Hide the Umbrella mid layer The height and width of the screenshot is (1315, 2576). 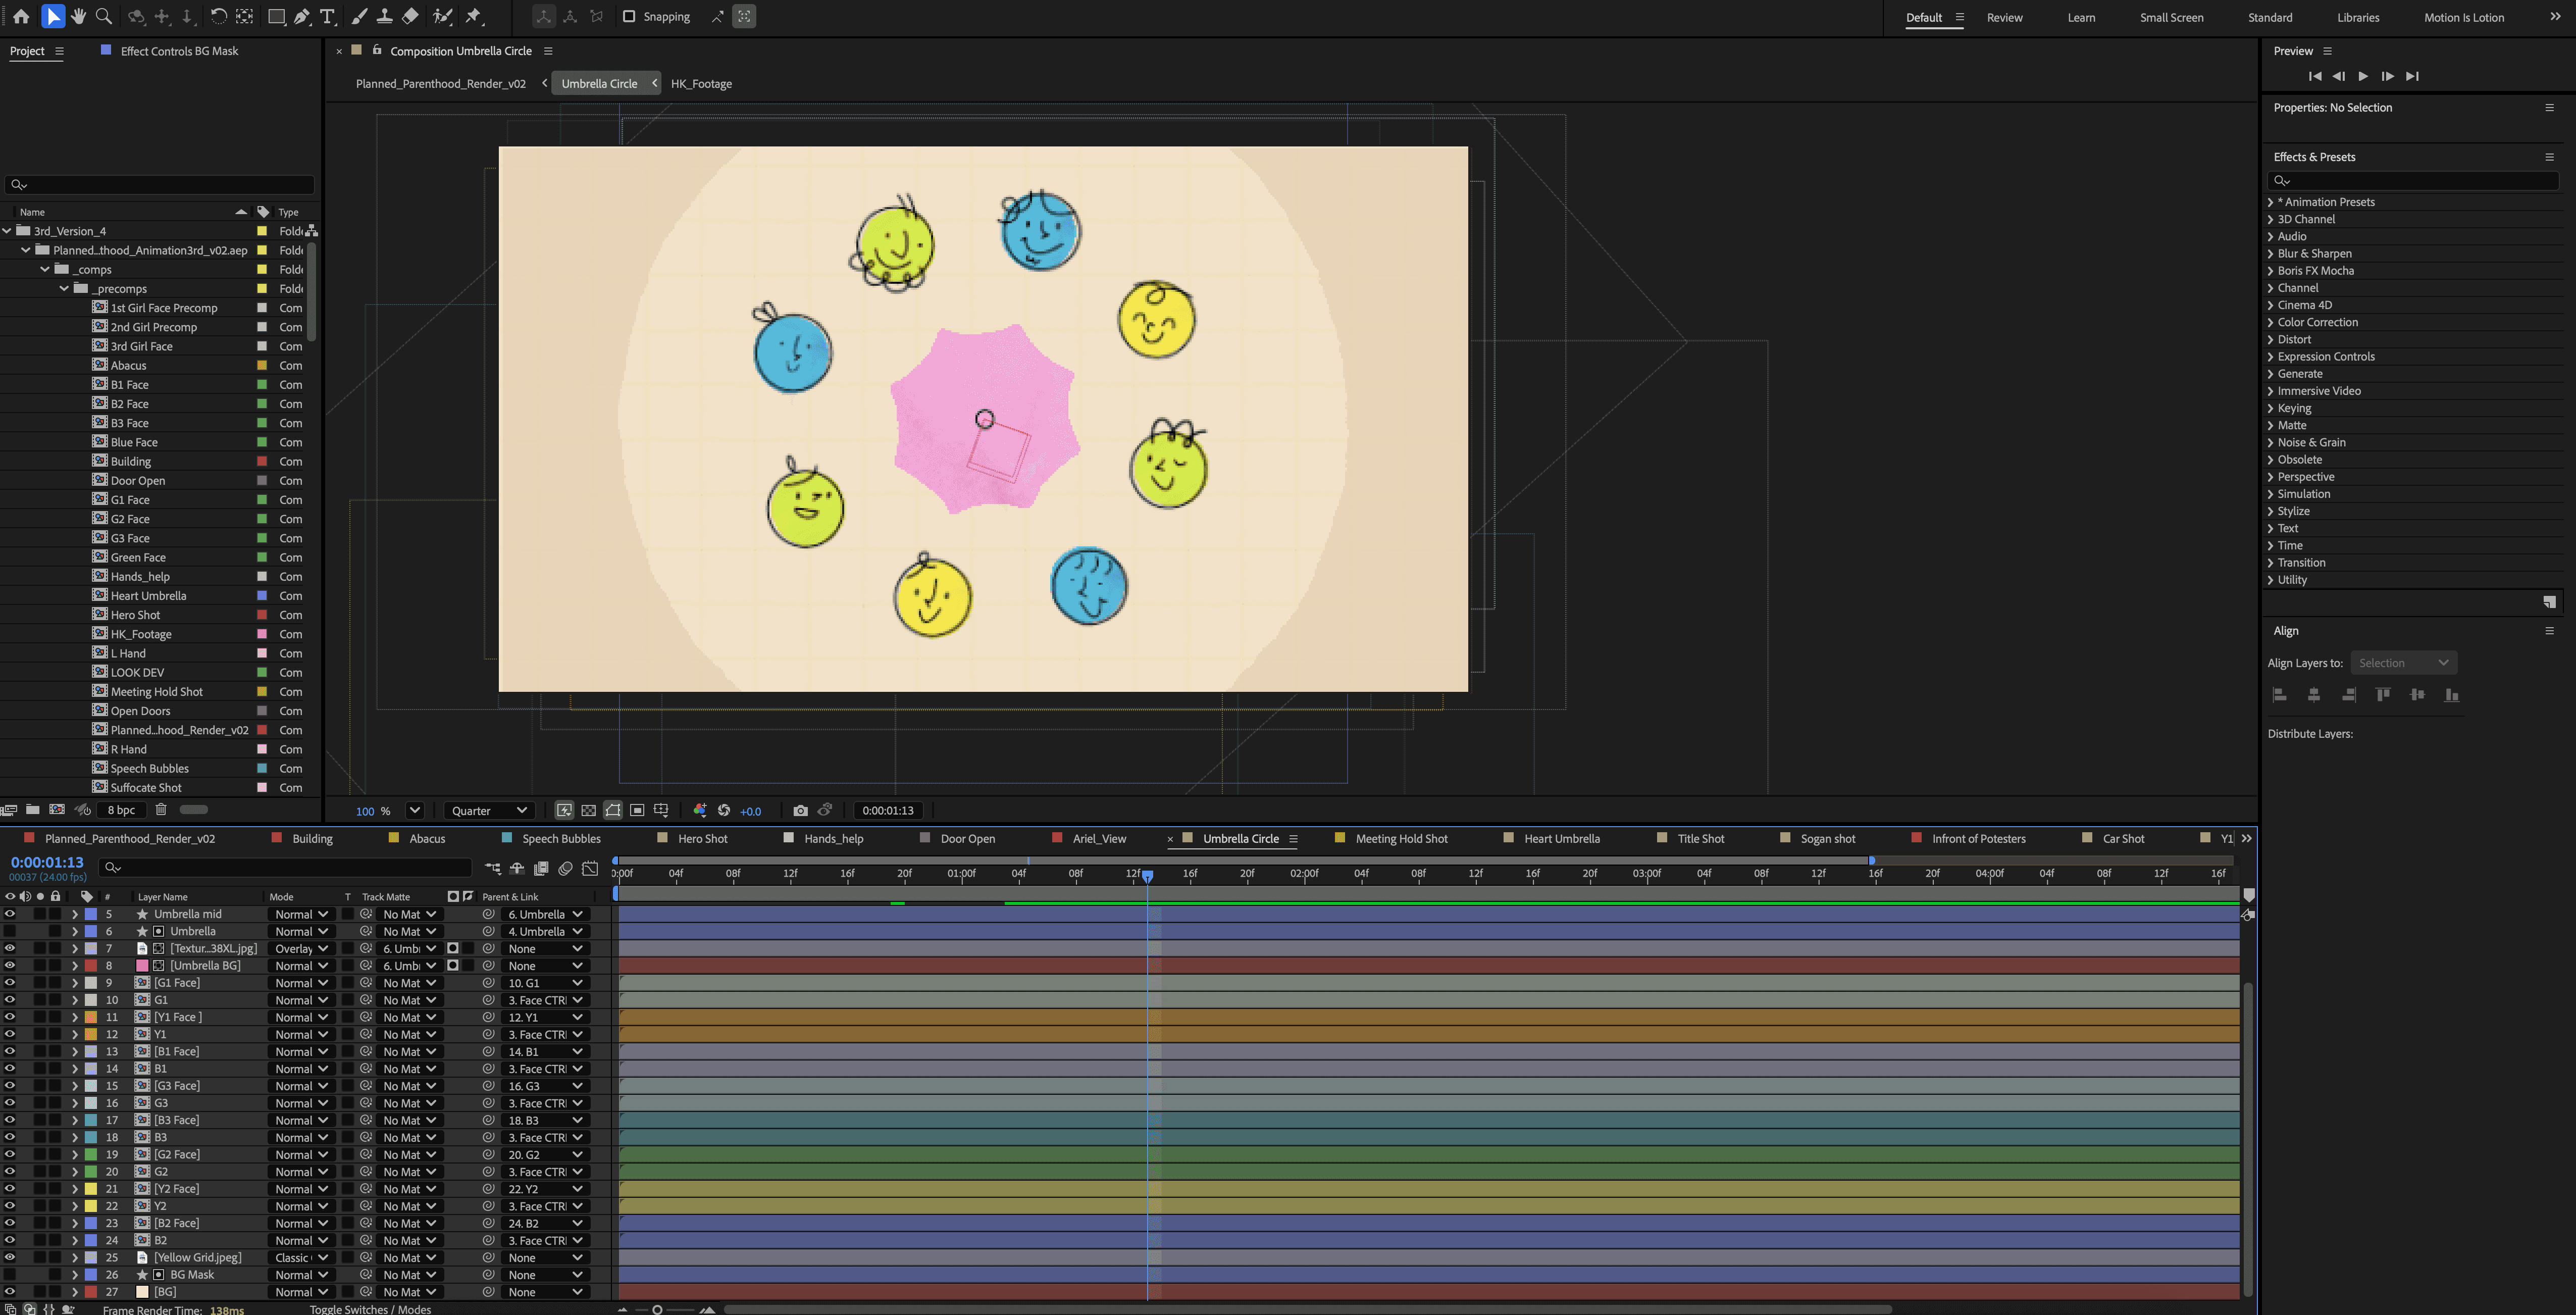tap(10, 914)
